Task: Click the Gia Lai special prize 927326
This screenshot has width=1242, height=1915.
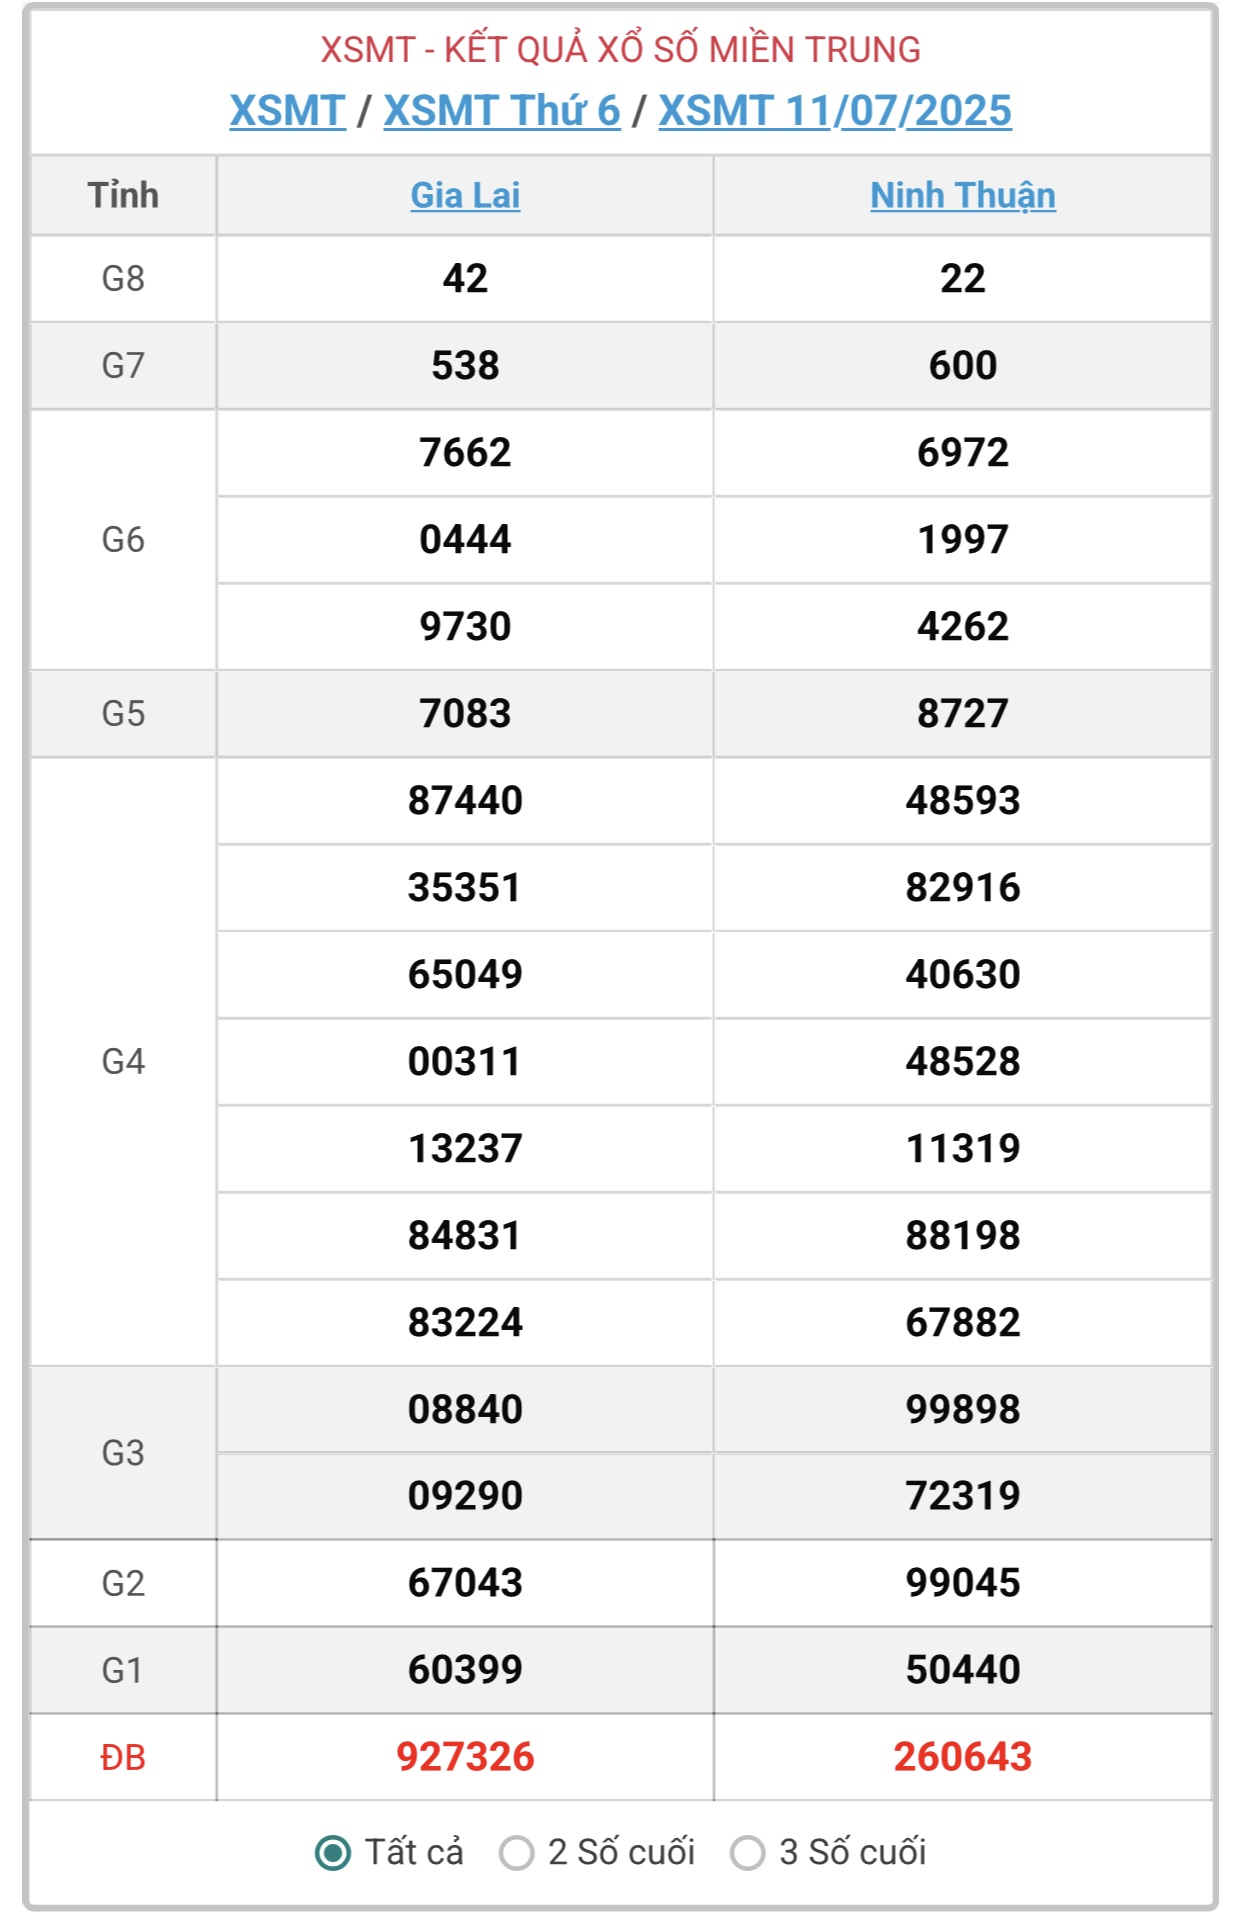Action: (465, 1757)
